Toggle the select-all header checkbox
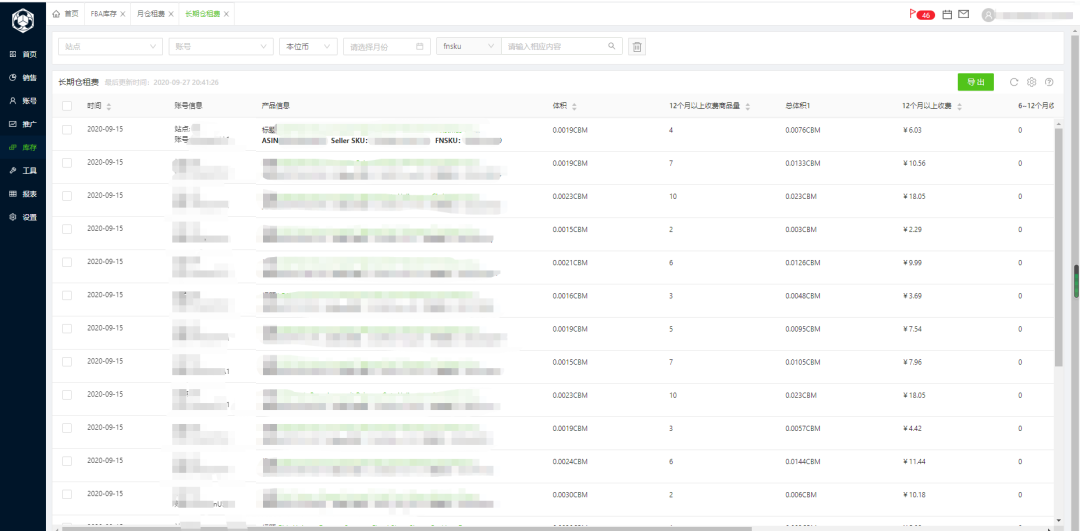The height and width of the screenshot is (531, 1080). 67,106
